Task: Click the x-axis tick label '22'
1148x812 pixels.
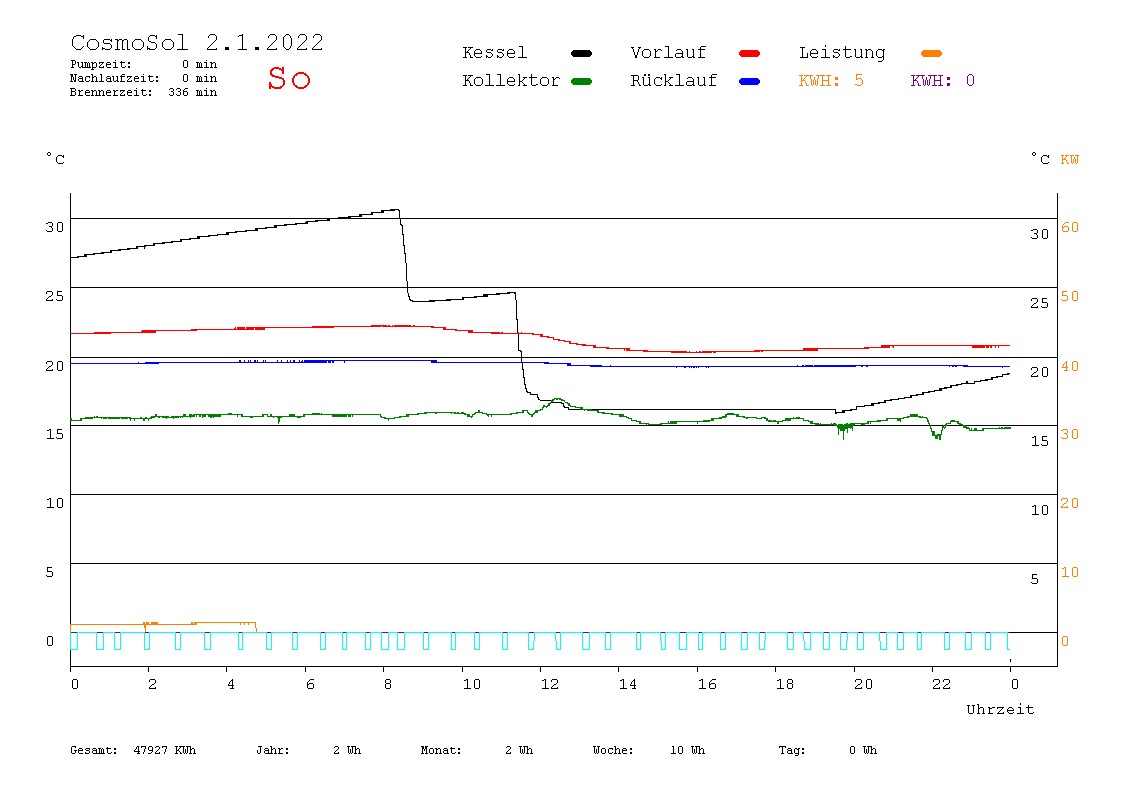Action: (941, 685)
